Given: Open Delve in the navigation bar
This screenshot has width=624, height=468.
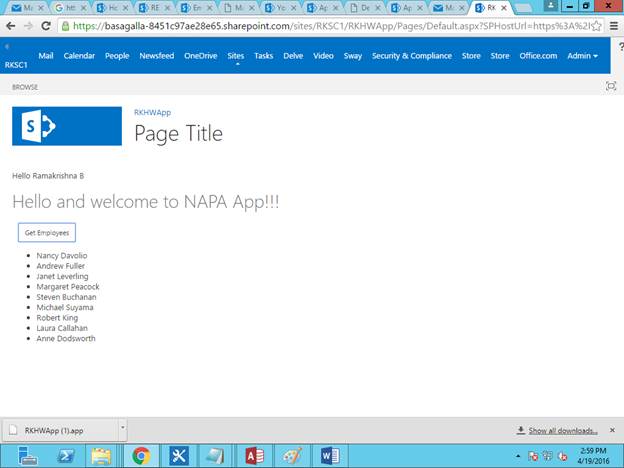Looking at the screenshot, I should click(293, 56).
